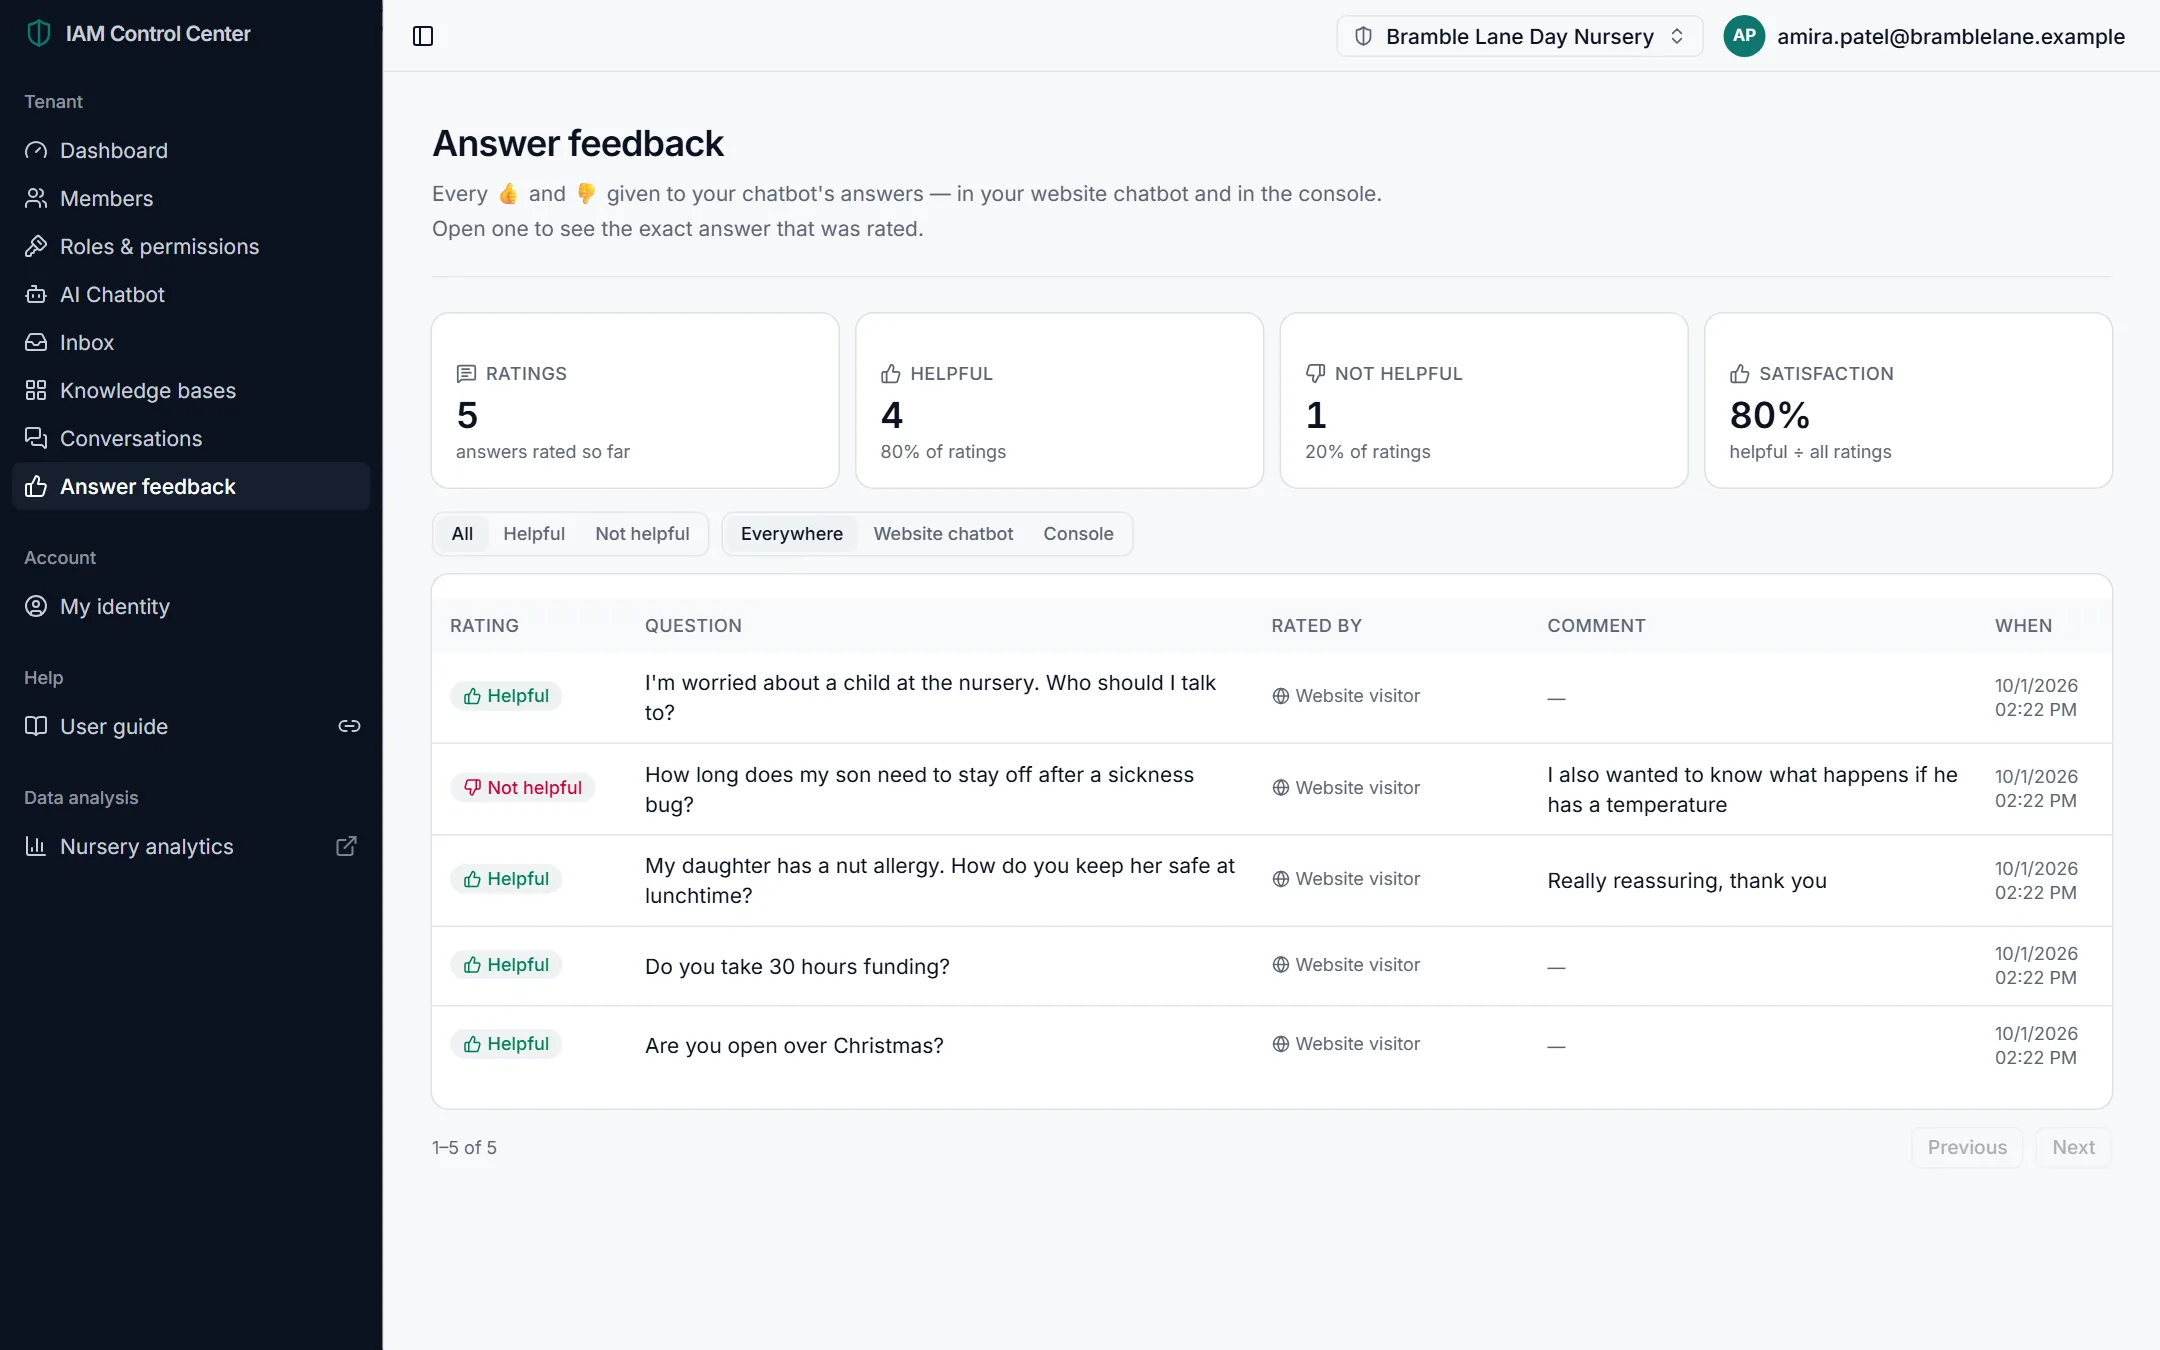Click the Conversations chat icon
Screen dimensions: 2160x1350
pyautogui.click(x=36, y=438)
